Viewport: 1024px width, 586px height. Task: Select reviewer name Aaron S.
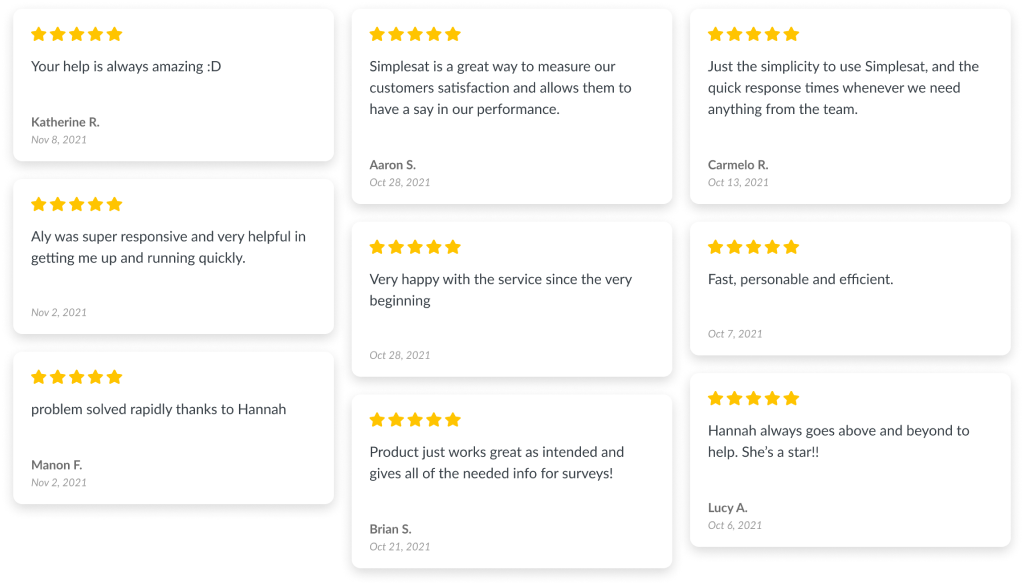click(x=392, y=165)
